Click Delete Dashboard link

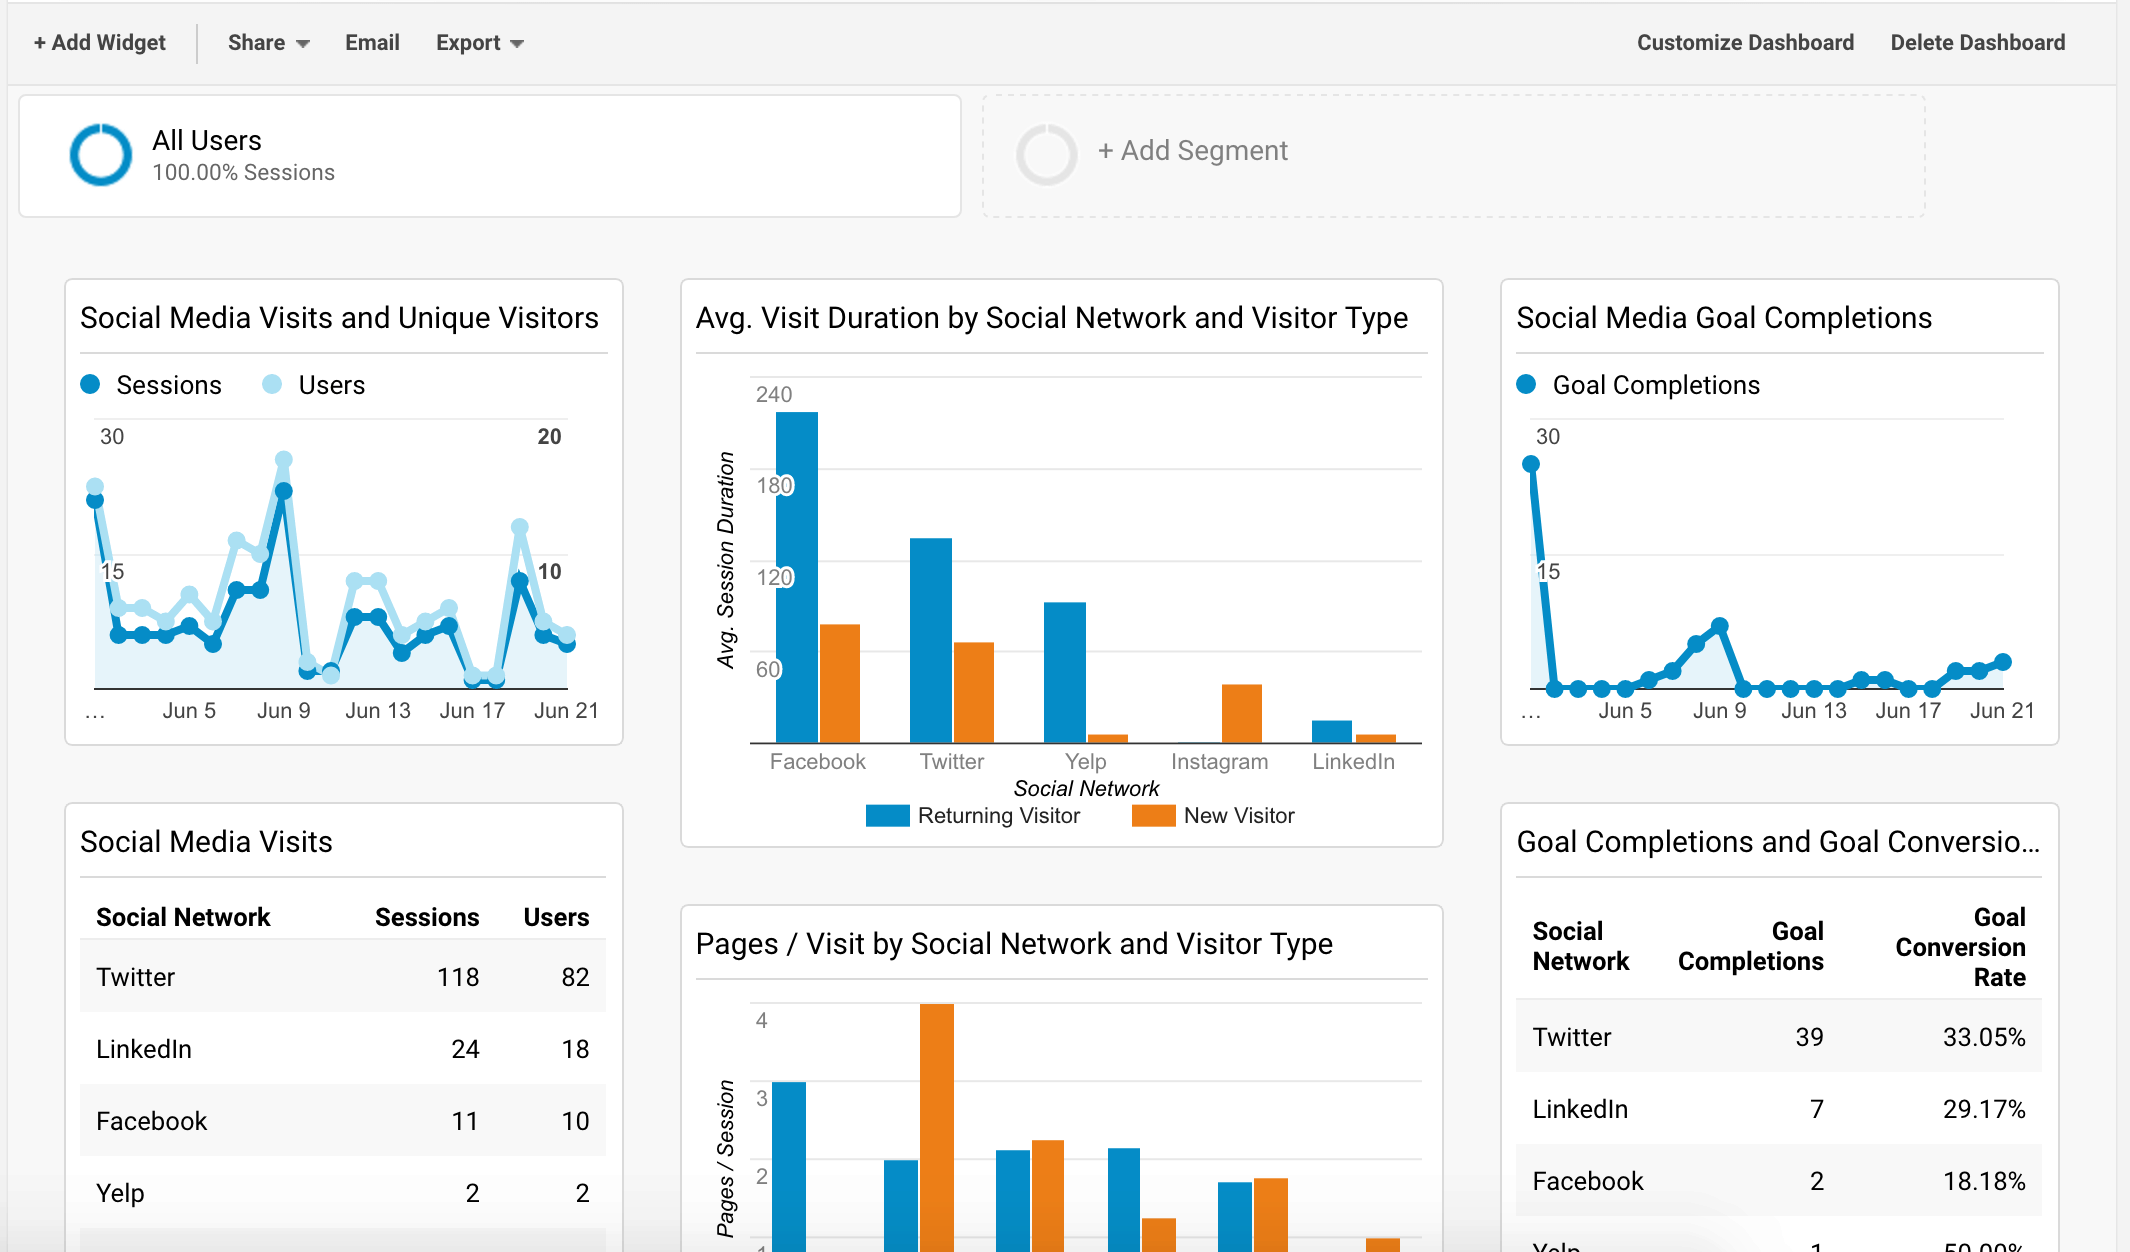(1977, 43)
